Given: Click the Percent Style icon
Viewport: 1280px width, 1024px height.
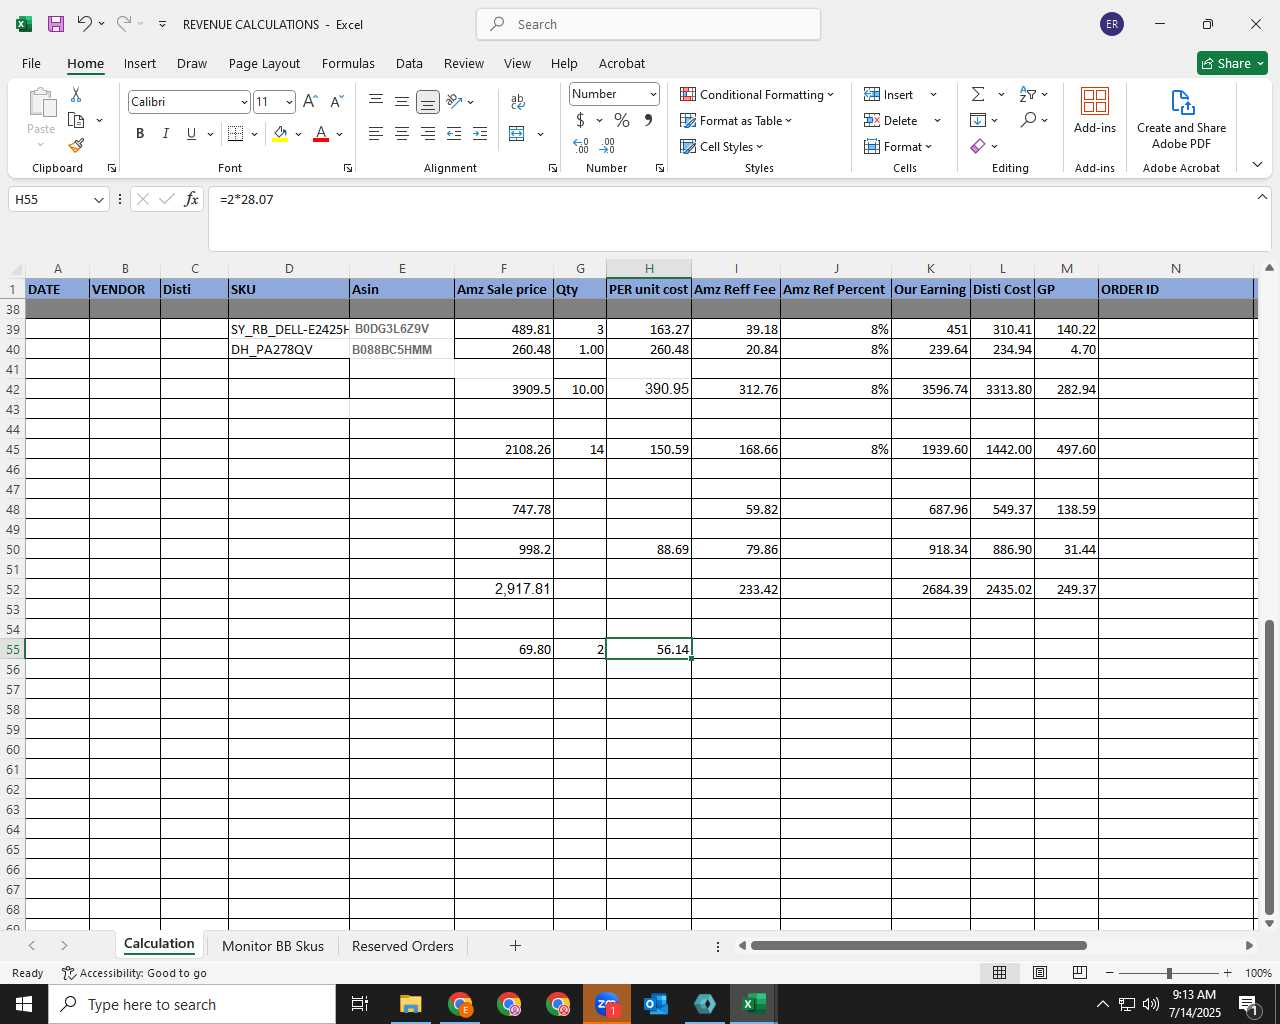Looking at the screenshot, I should point(622,120).
